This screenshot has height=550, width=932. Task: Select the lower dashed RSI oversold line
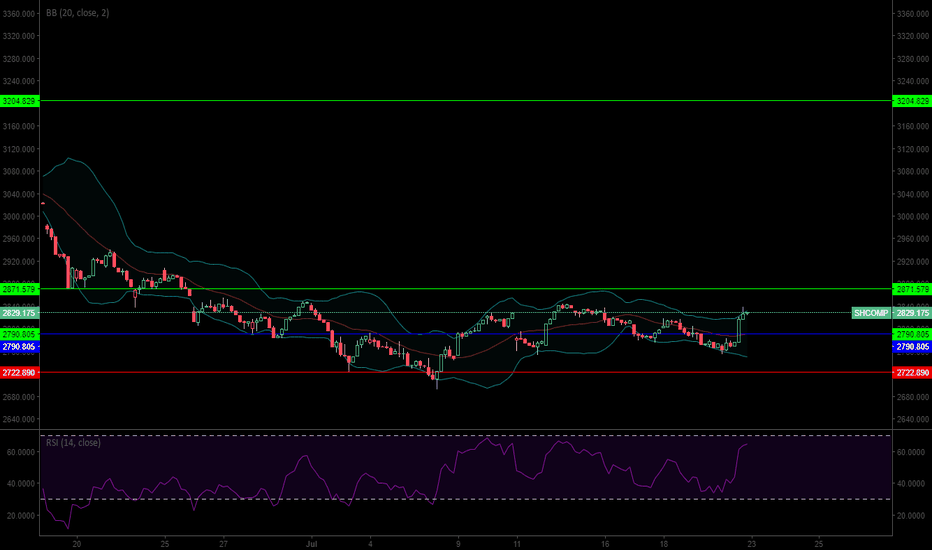[466, 499]
